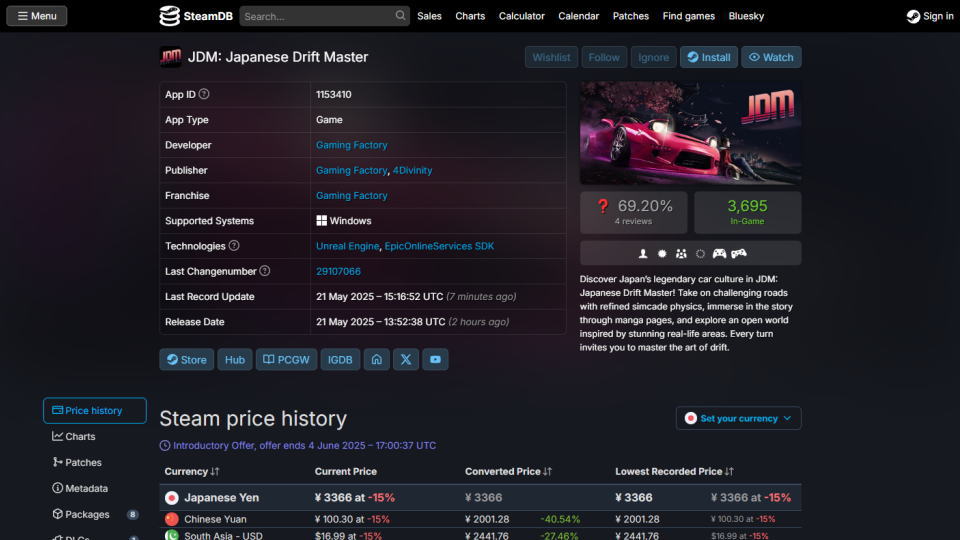Click the Japanese Yen flag icon

coord(172,498)
